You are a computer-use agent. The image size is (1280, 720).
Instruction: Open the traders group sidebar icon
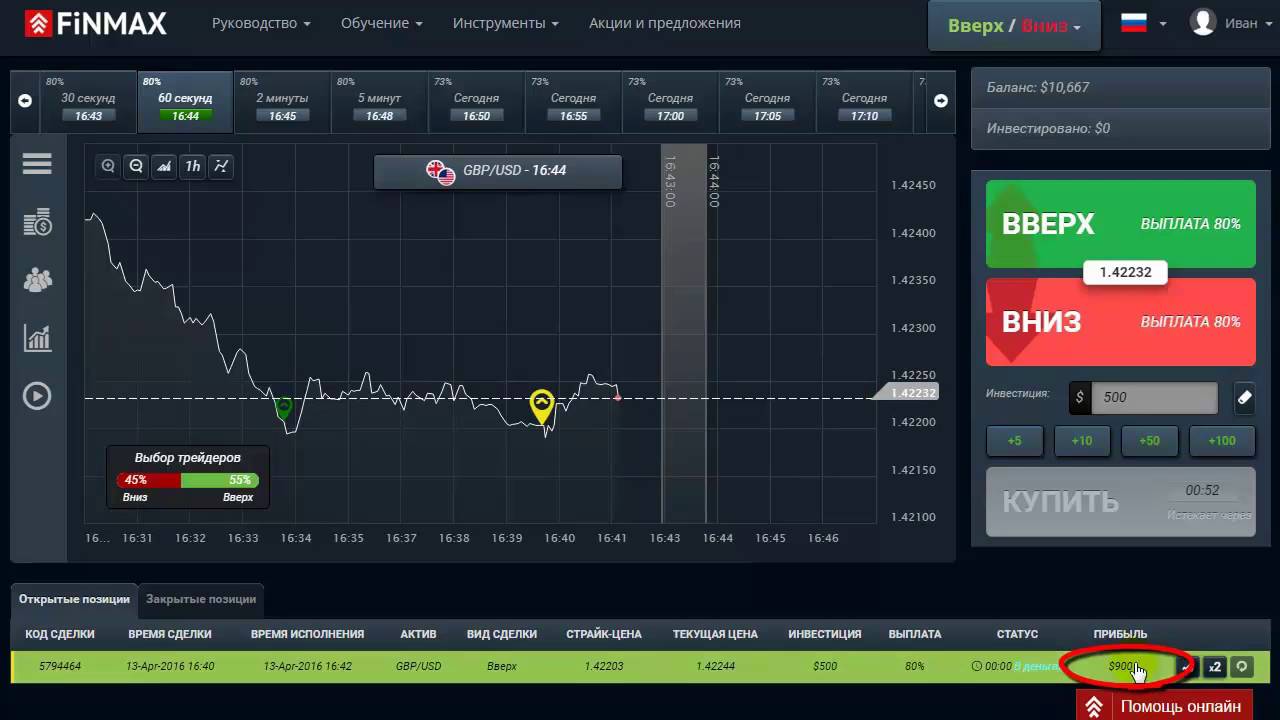pyautogui.click(x=37, y=280)
